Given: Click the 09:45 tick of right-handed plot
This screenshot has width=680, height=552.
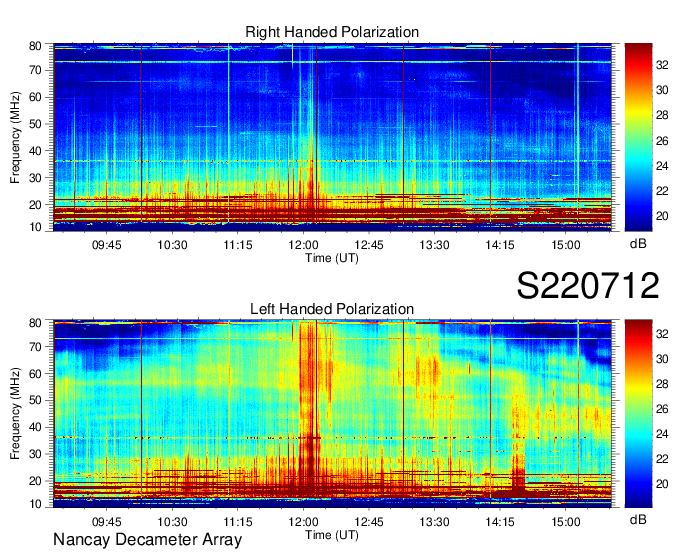Looking at the screenshot, I should tap(107, 245).
